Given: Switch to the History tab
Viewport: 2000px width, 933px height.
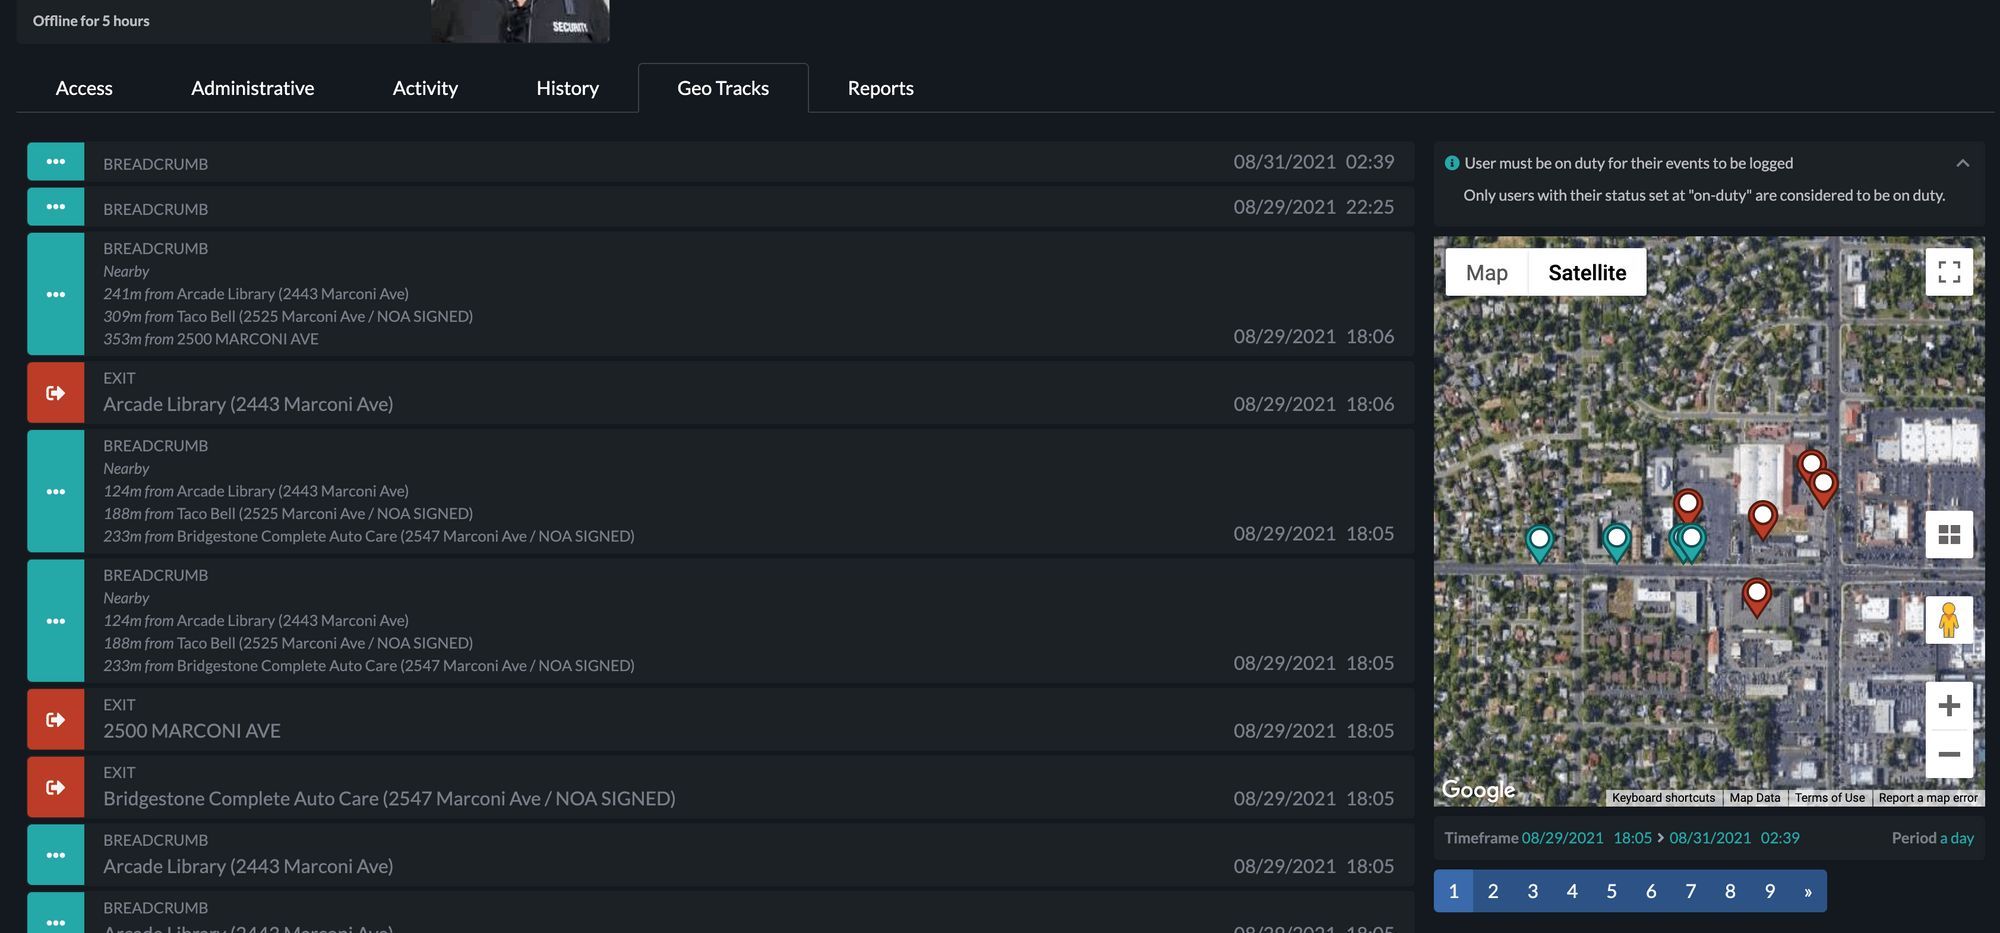Looking at the screenshot, I should click(566, 88).
